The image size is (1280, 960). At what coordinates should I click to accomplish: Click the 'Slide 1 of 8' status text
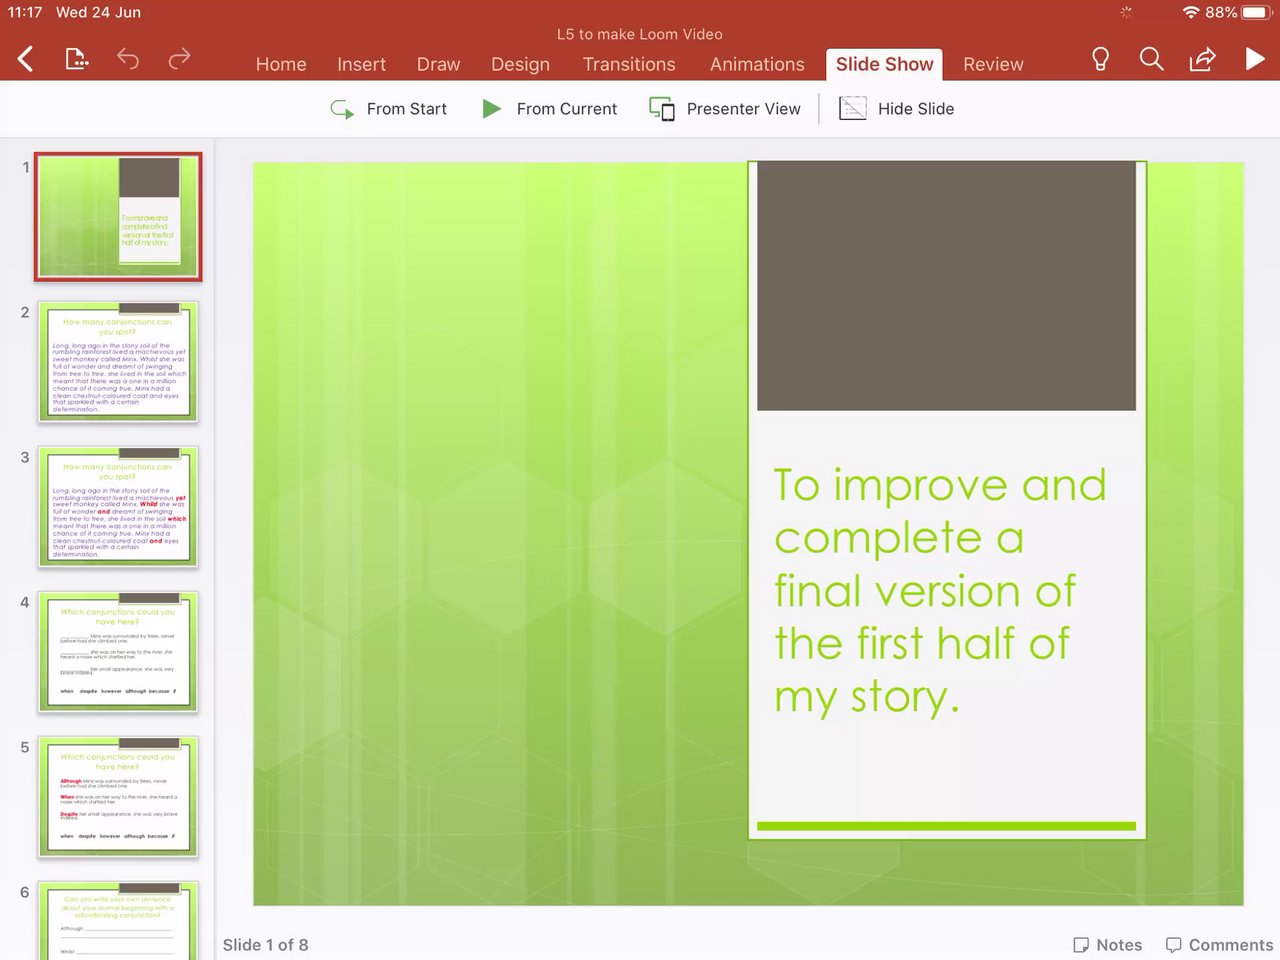pyautogui.click(x=265, y=945)
